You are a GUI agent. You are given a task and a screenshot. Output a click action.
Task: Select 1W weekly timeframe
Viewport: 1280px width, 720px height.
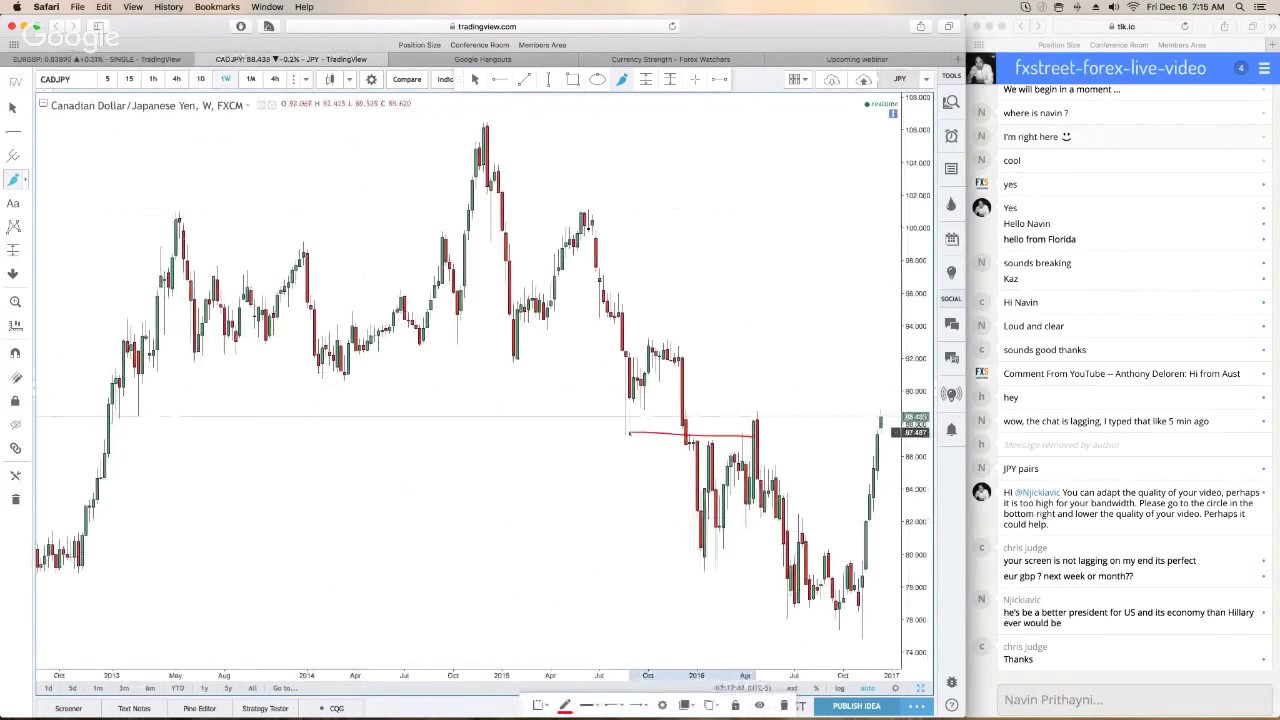pos(225,79)
